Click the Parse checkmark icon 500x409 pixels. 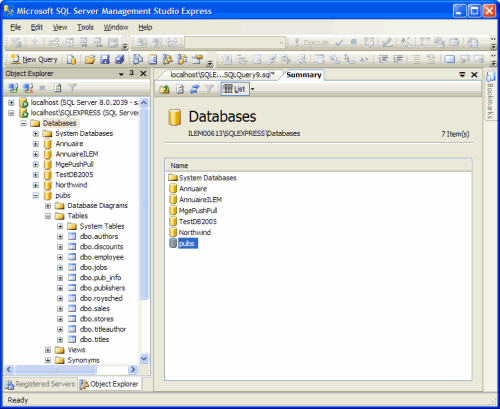tap(339, 42)
